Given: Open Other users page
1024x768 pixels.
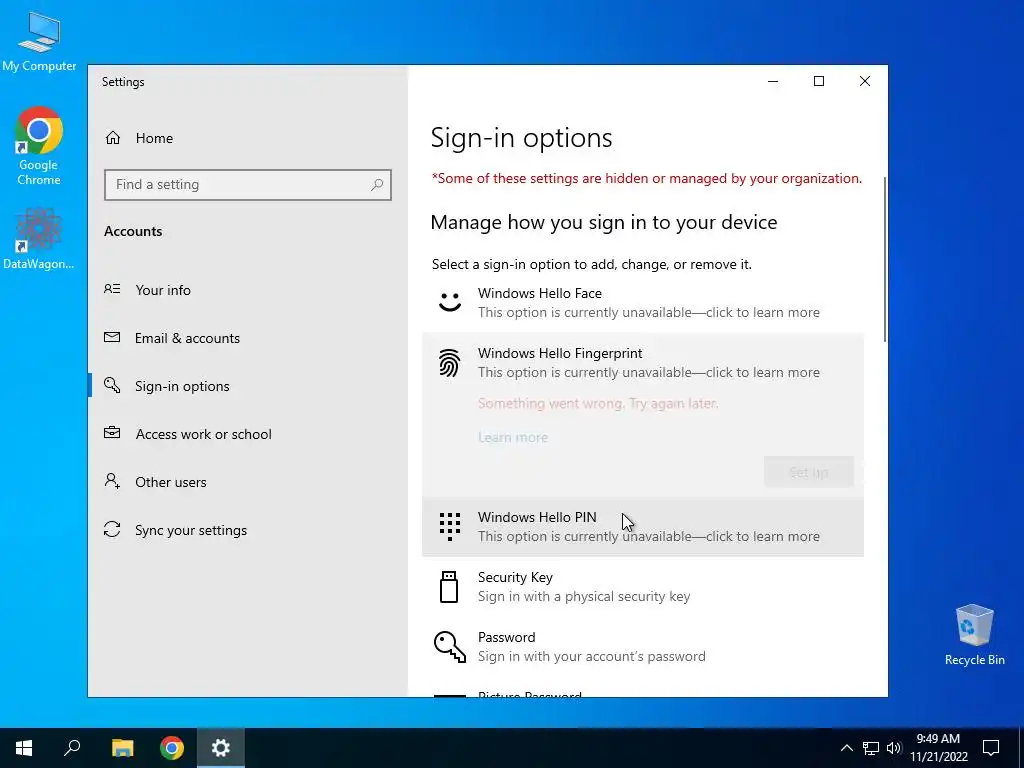Looking at the screenshot, I should click(x=248, y=482).
